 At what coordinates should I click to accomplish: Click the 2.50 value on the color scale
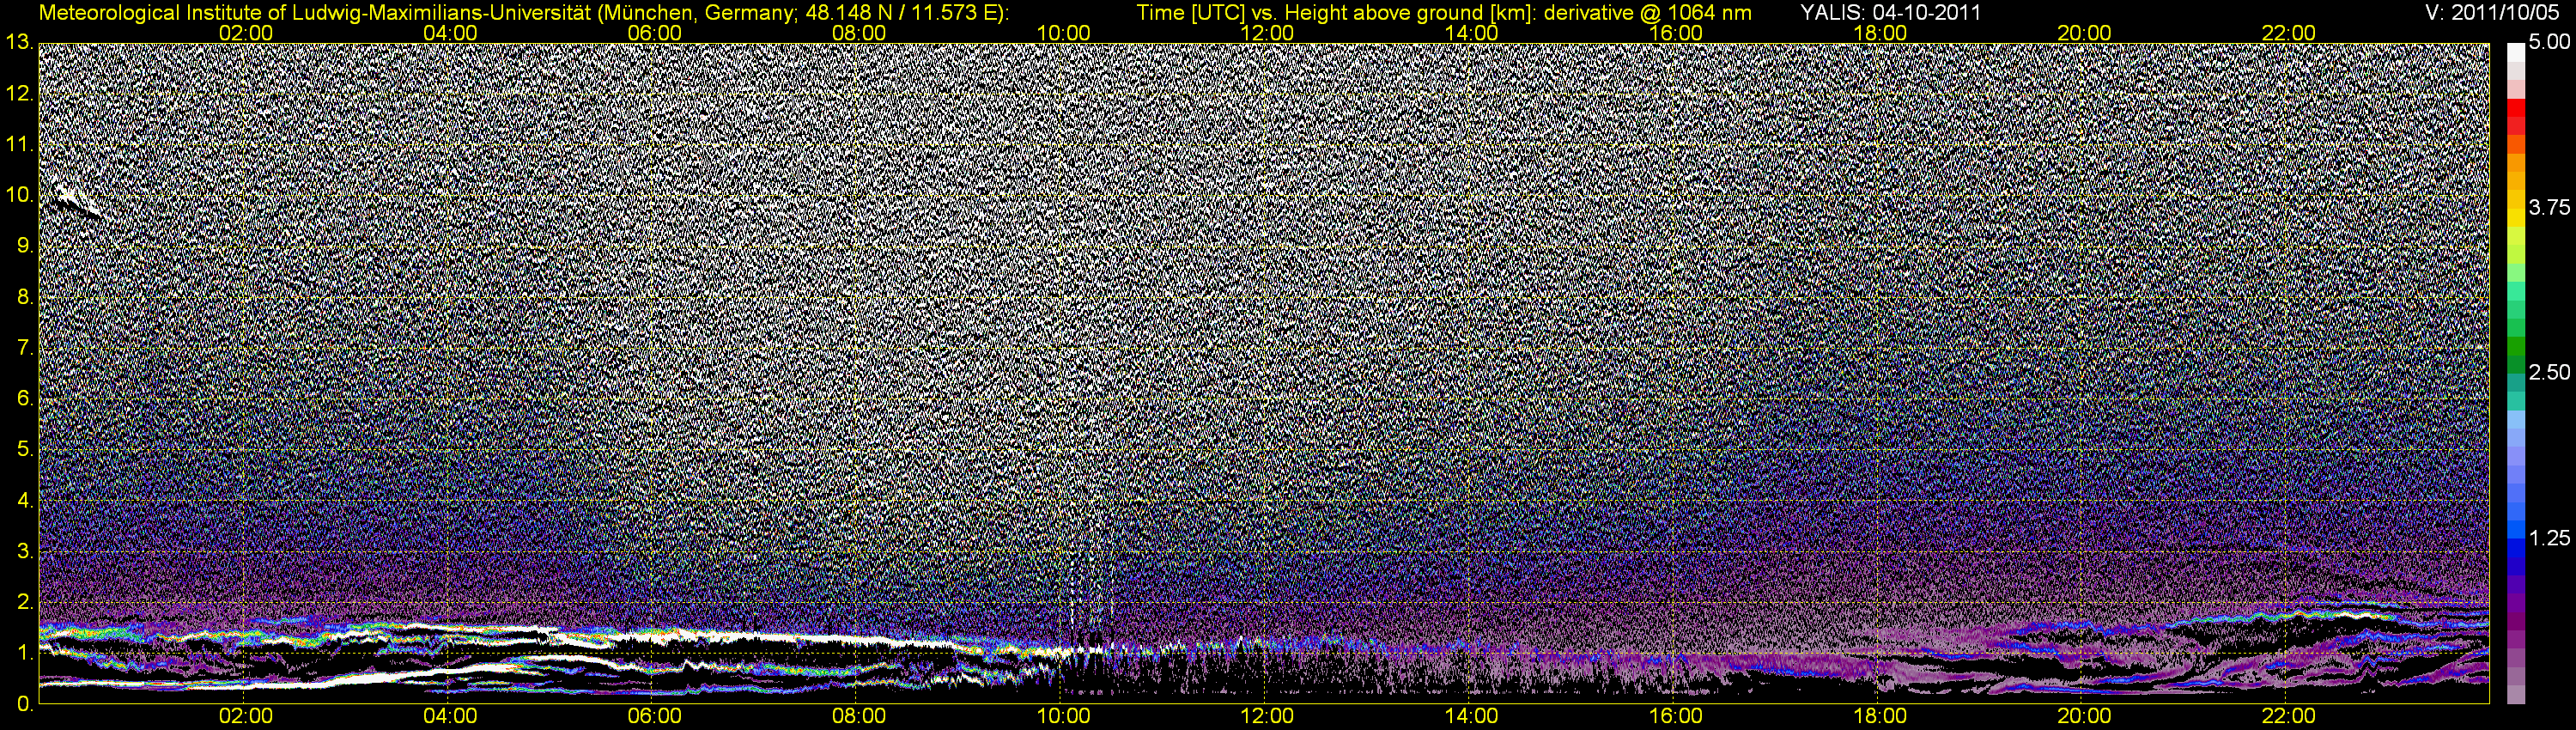point(2550,373)
